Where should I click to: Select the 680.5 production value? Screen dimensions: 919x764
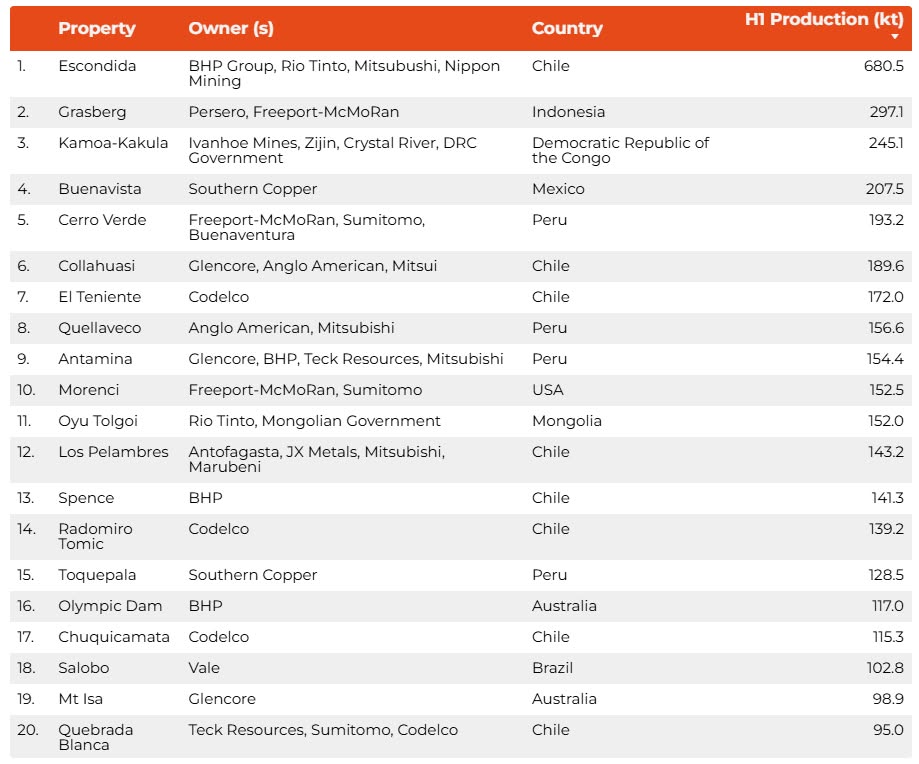884,66
